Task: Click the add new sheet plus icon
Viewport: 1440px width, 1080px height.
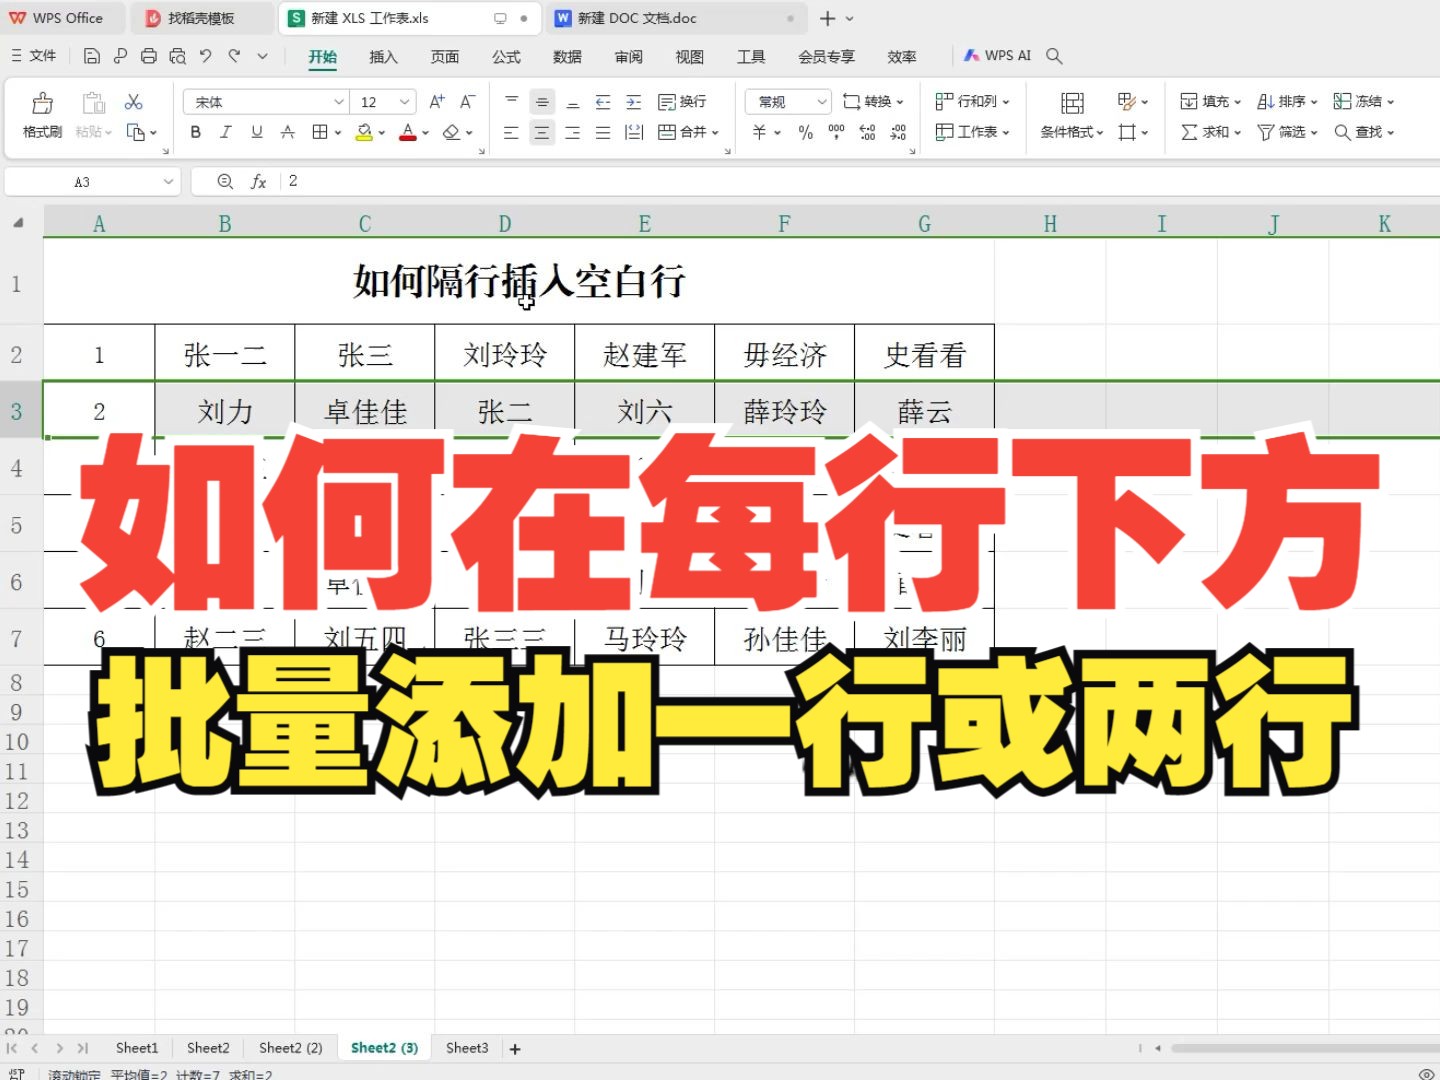Action: coord(515,1049)
